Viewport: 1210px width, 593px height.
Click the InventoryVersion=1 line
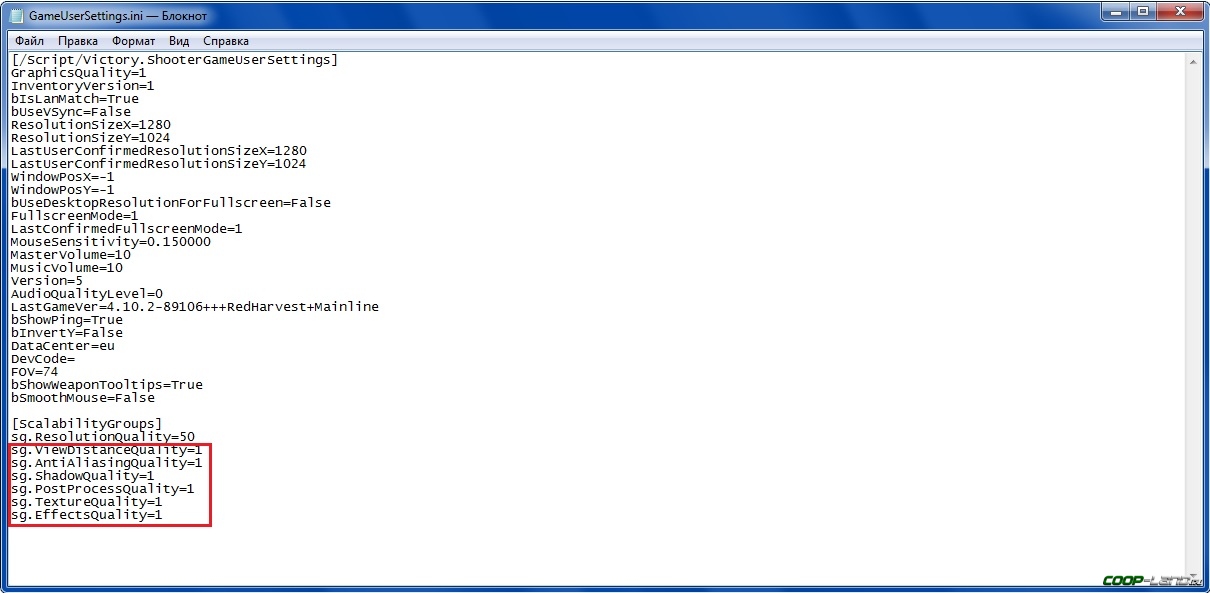(x=82, y=86)
